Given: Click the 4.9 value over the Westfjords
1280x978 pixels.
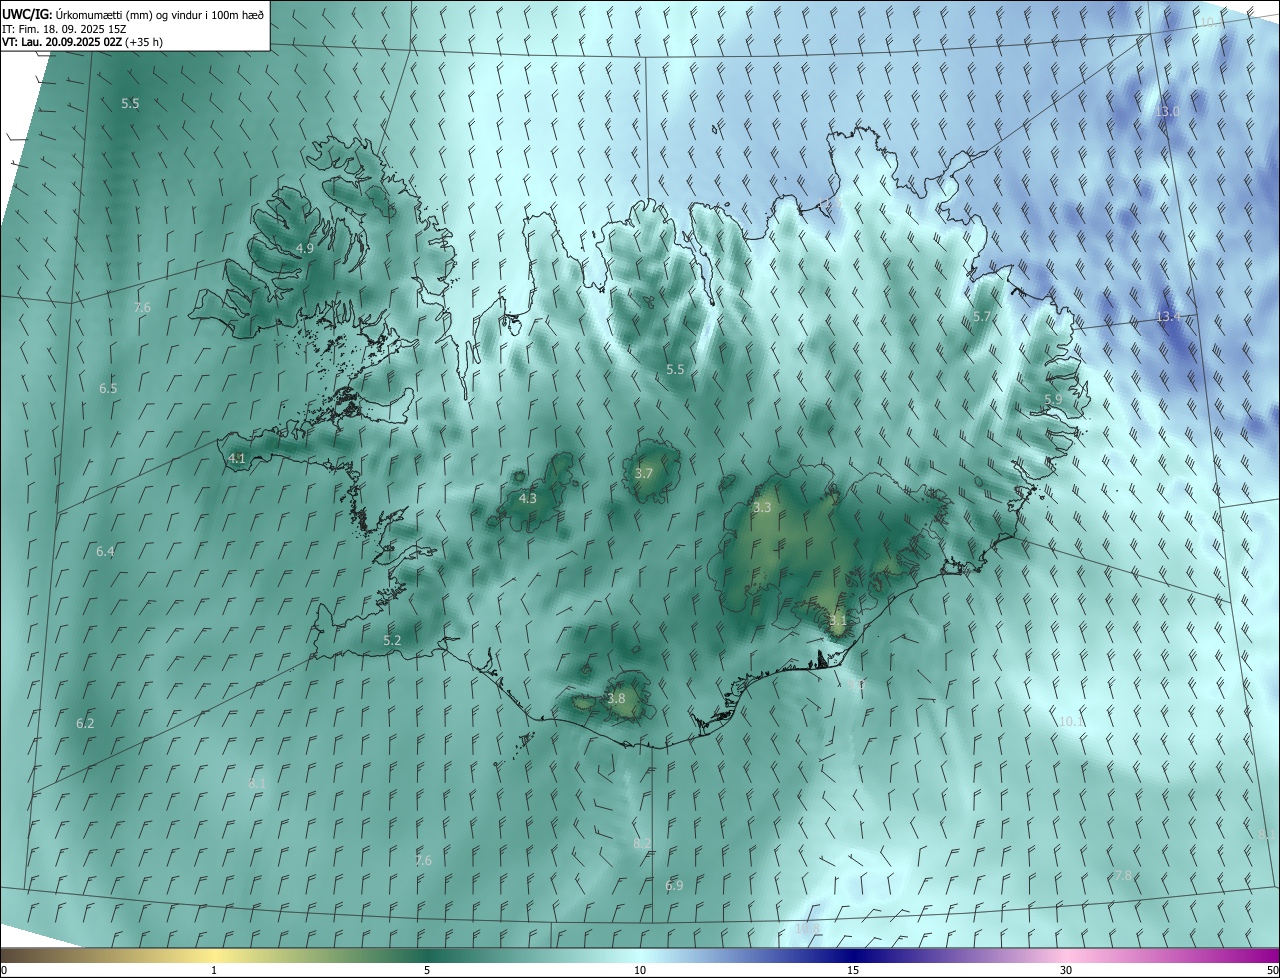Looking at the screenshot, I should coord(305,248).
